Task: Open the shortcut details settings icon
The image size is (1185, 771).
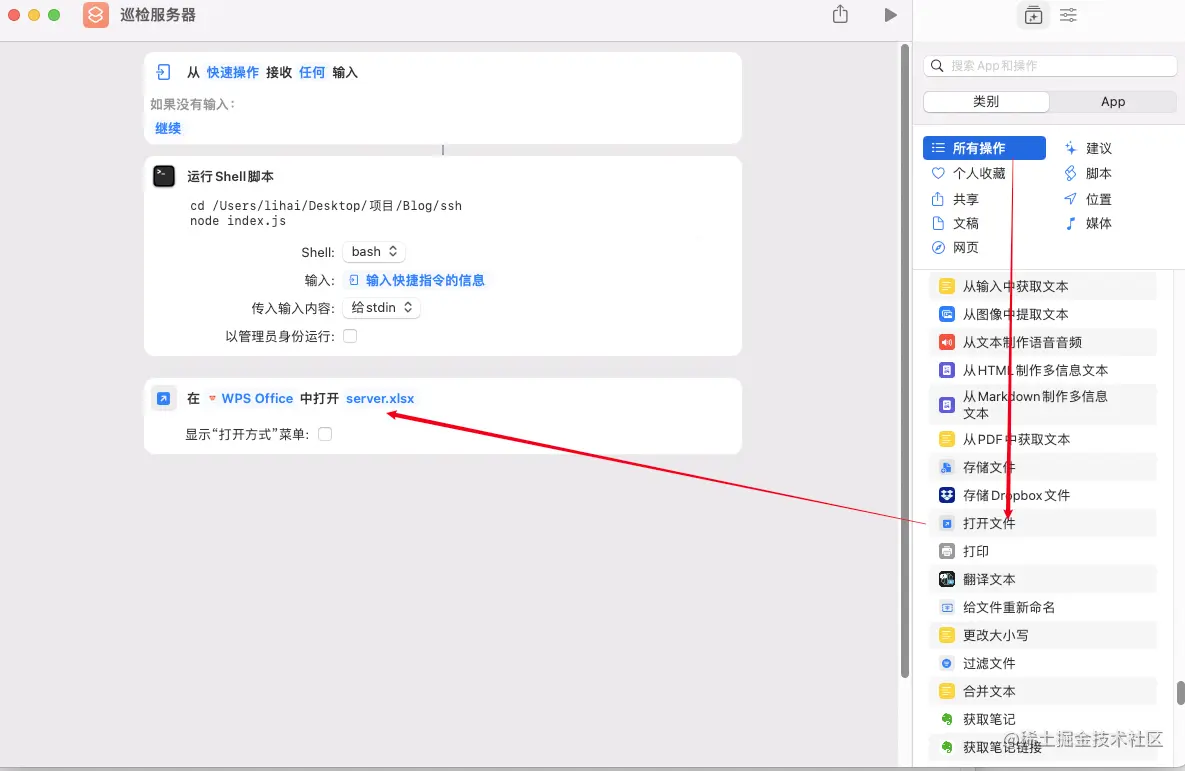Action: (1068, 14)
